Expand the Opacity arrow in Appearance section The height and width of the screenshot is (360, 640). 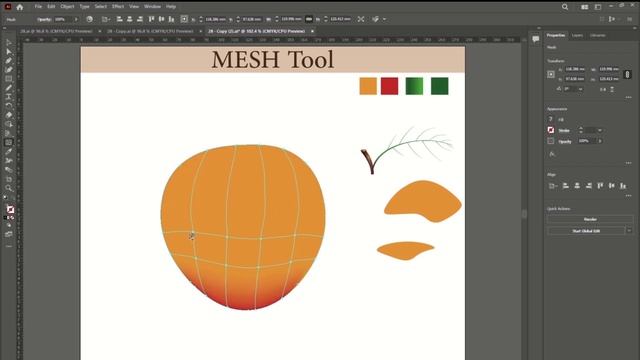click(x=600, y=141)
